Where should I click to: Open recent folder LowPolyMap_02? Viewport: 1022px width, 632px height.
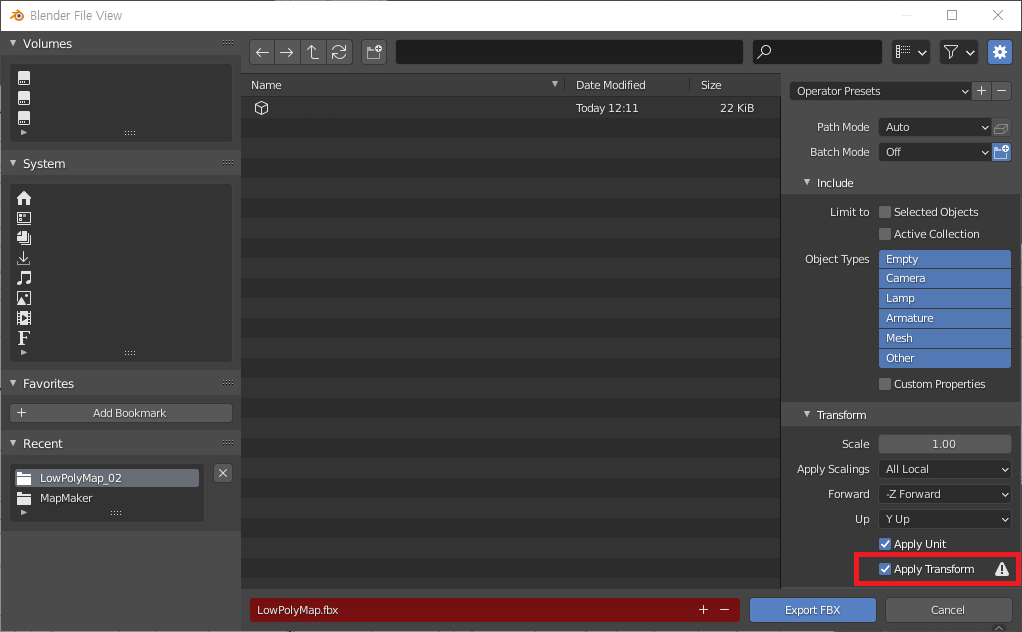tap(107, 478)
